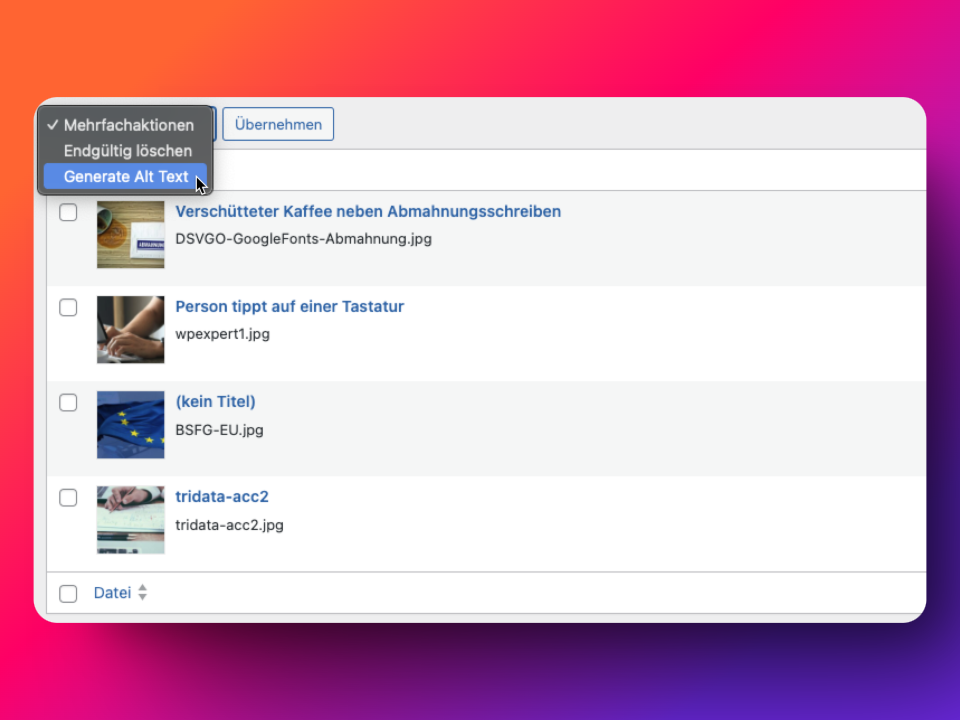The image size is (960, 720).
Task: Check the tridata-acc2 row checkbox
Action: coord(68,497)
